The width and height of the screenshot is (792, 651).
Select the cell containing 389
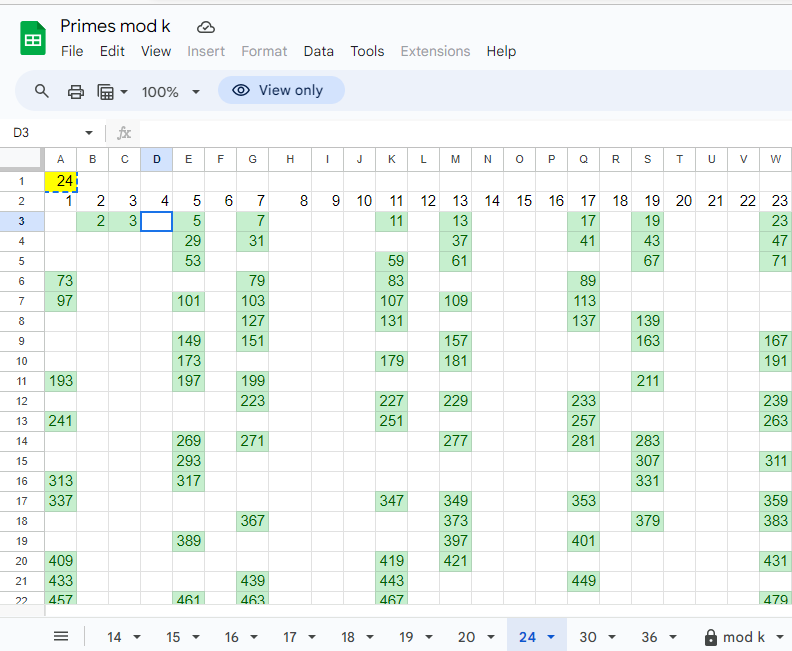(188, 541)
